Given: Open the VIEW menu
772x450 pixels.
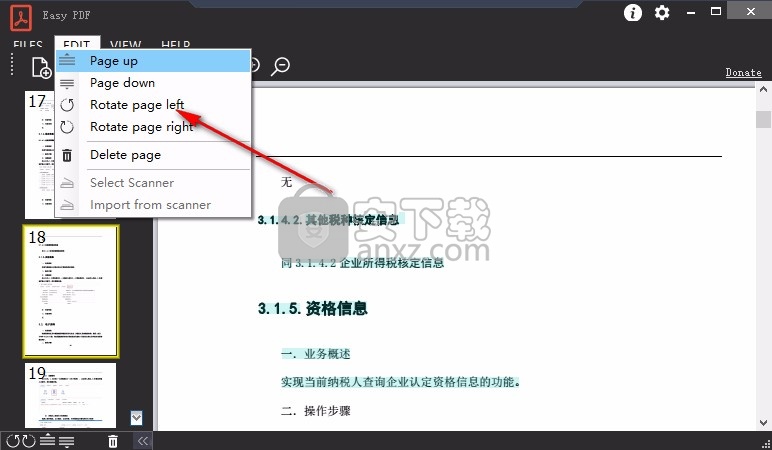Looking at the screenshot, I should pos(126,44).
